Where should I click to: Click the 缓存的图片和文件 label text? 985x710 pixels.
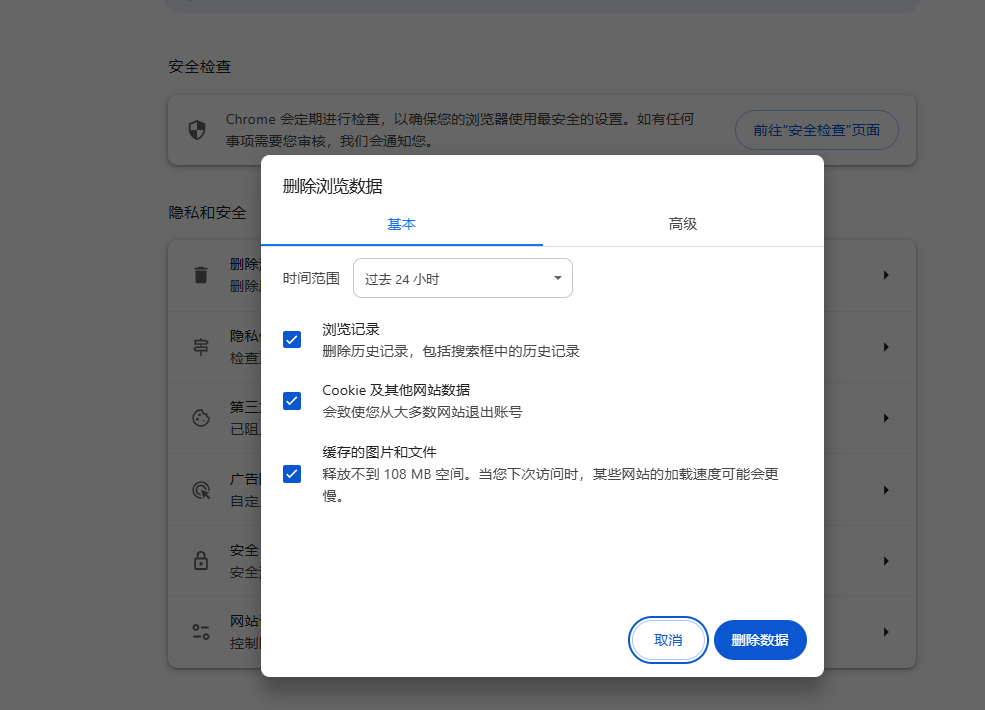[x=379, y=452]
